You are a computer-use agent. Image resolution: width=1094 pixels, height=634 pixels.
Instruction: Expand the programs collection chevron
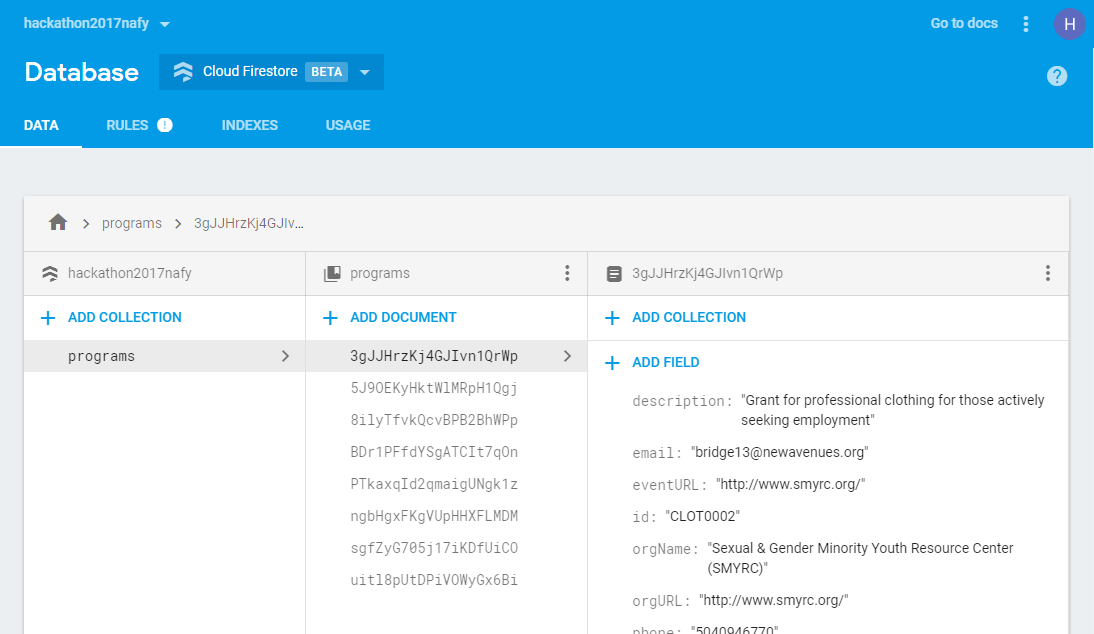coord(285,356)
